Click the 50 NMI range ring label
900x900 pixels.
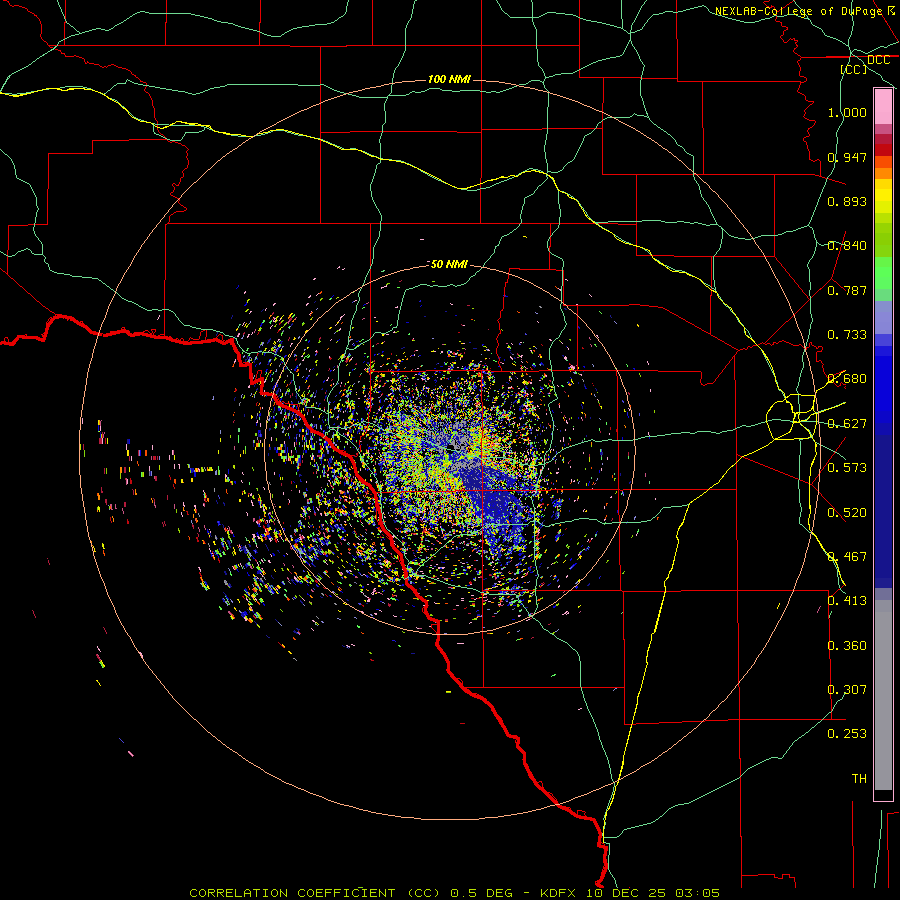point(449,264)
